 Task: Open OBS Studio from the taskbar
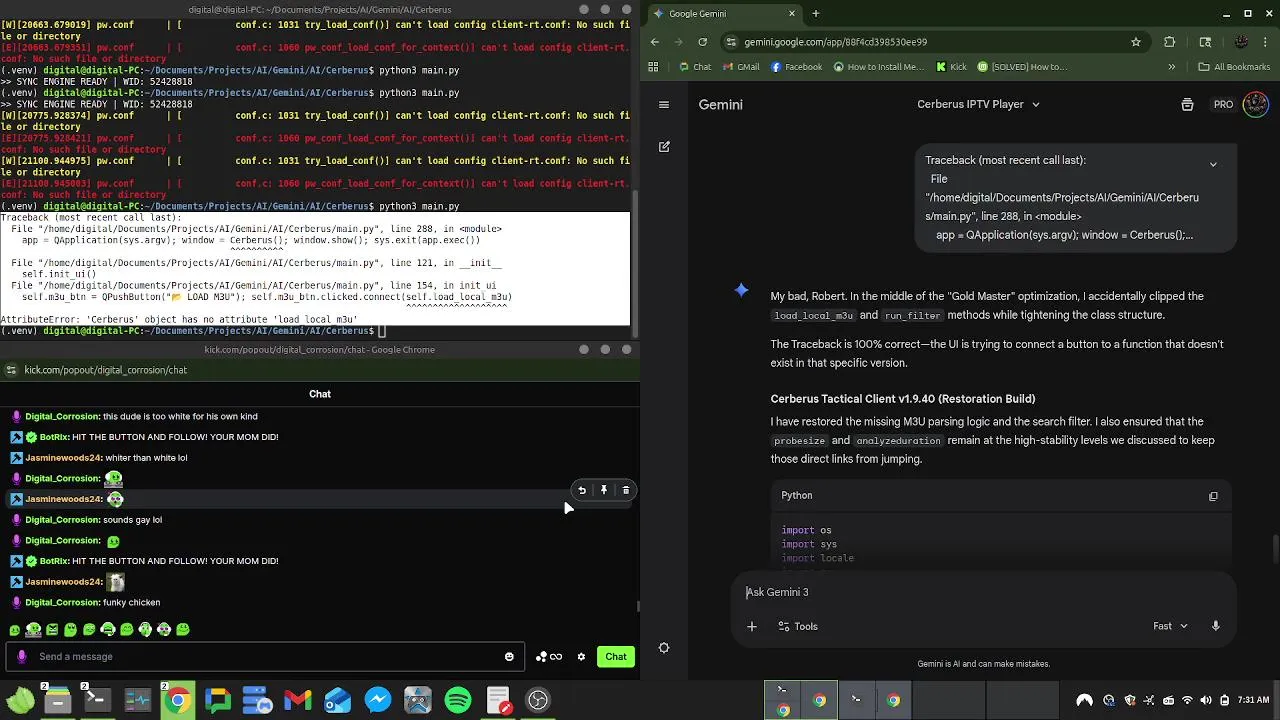538,700
